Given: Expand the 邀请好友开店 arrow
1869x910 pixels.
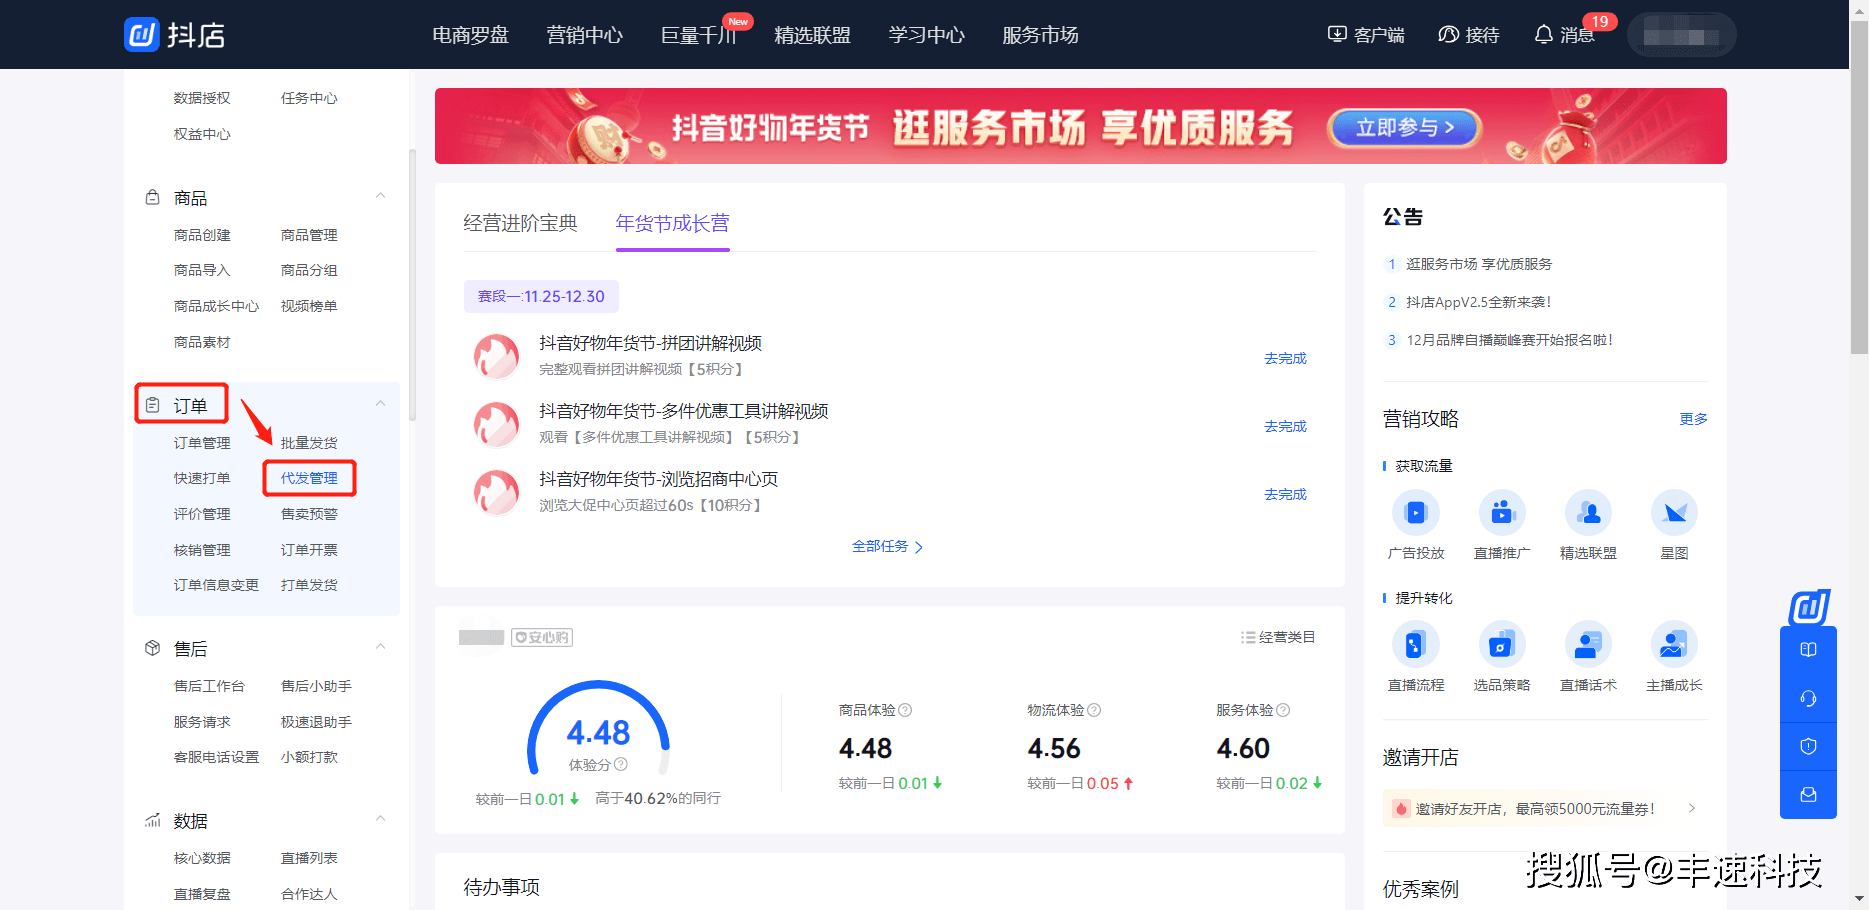Looking at the screenshot, I should pos(1692,808).
